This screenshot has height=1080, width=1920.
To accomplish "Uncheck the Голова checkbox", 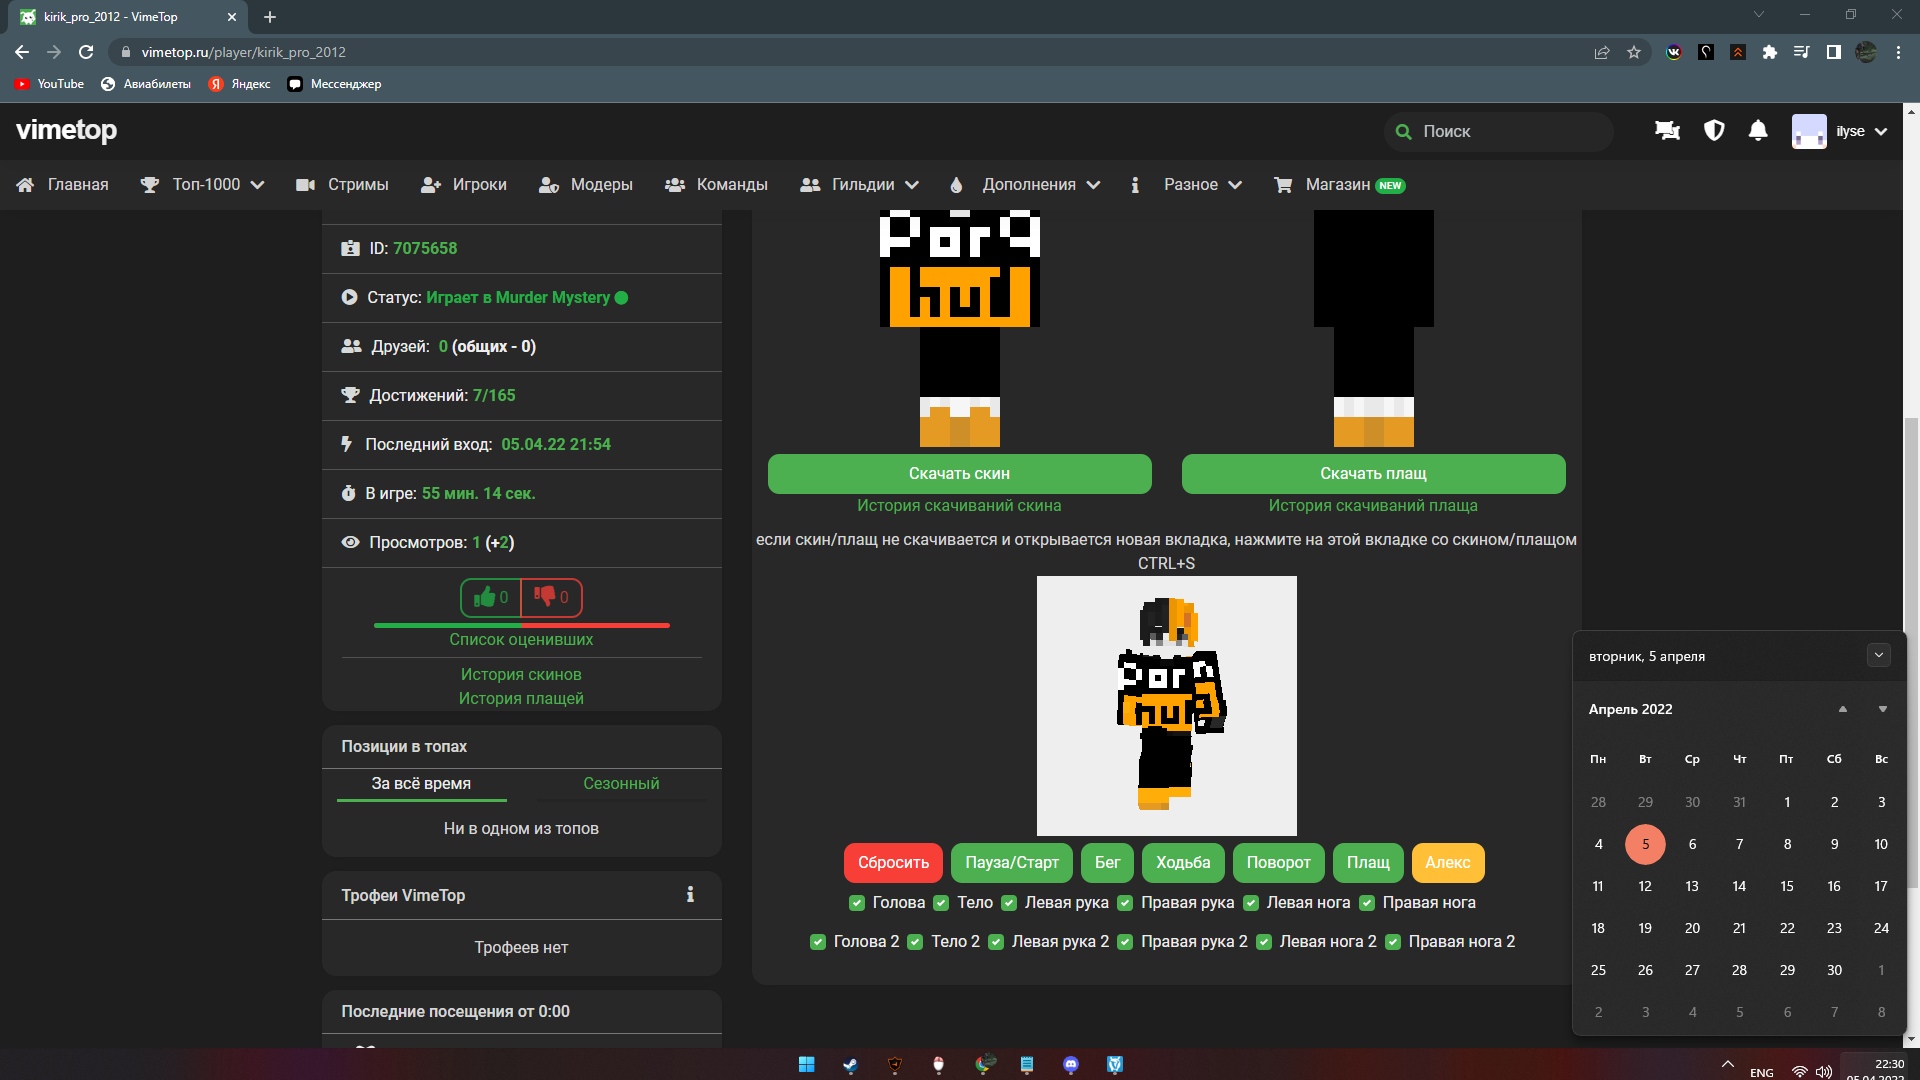I will coord(857,903).
